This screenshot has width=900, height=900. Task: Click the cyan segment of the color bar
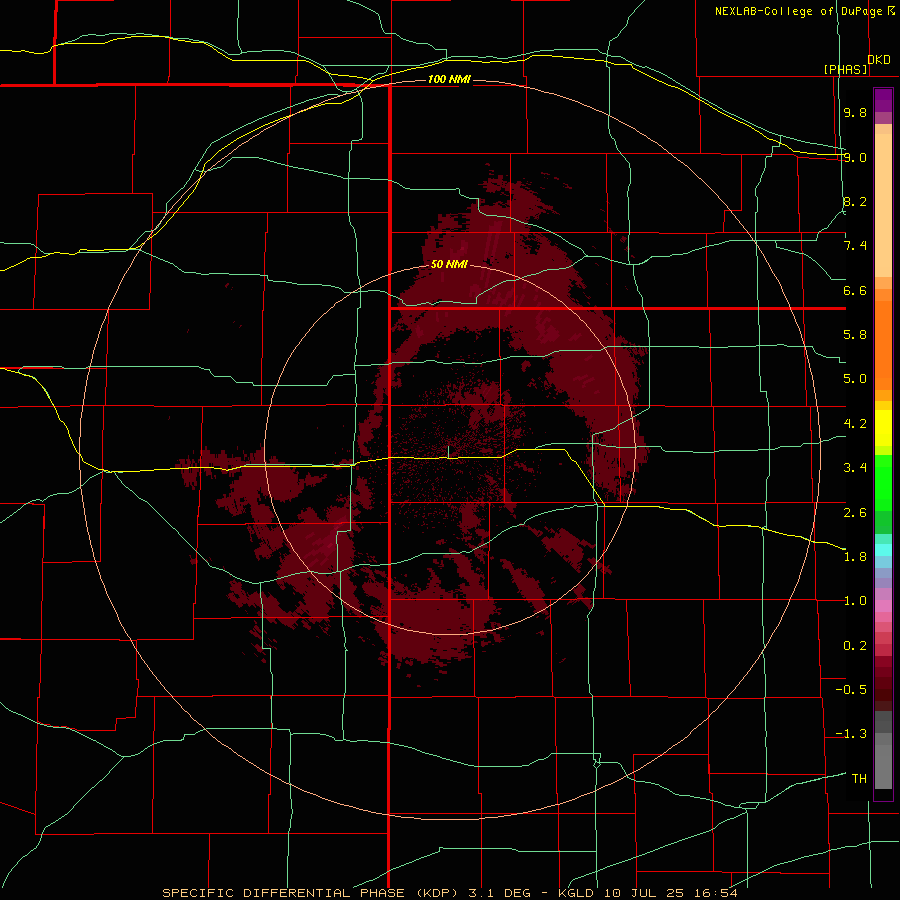[883, 550]
